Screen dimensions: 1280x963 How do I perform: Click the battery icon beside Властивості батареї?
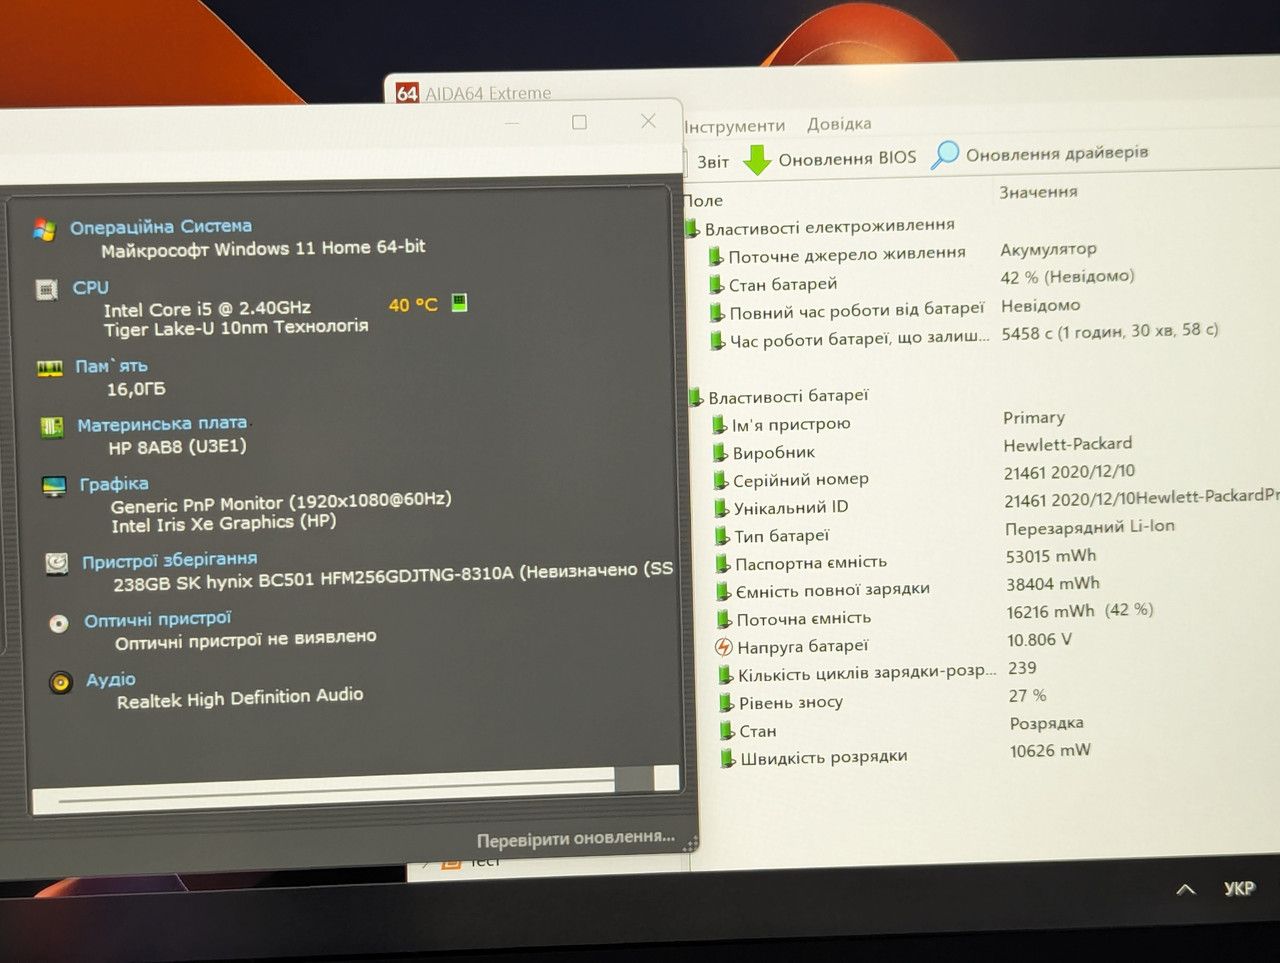point(696,398)
